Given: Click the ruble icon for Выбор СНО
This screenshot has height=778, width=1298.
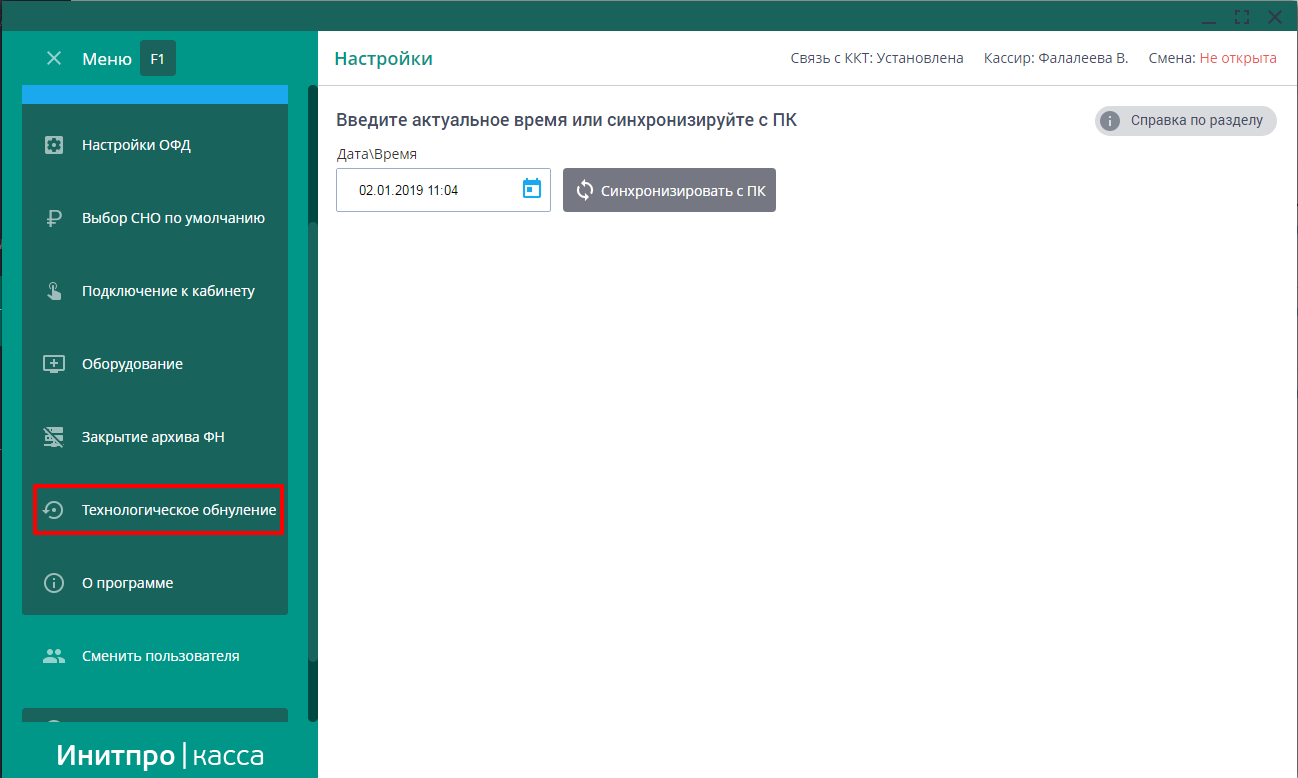Looking at the screenshot, I should (x=54, y=218).
